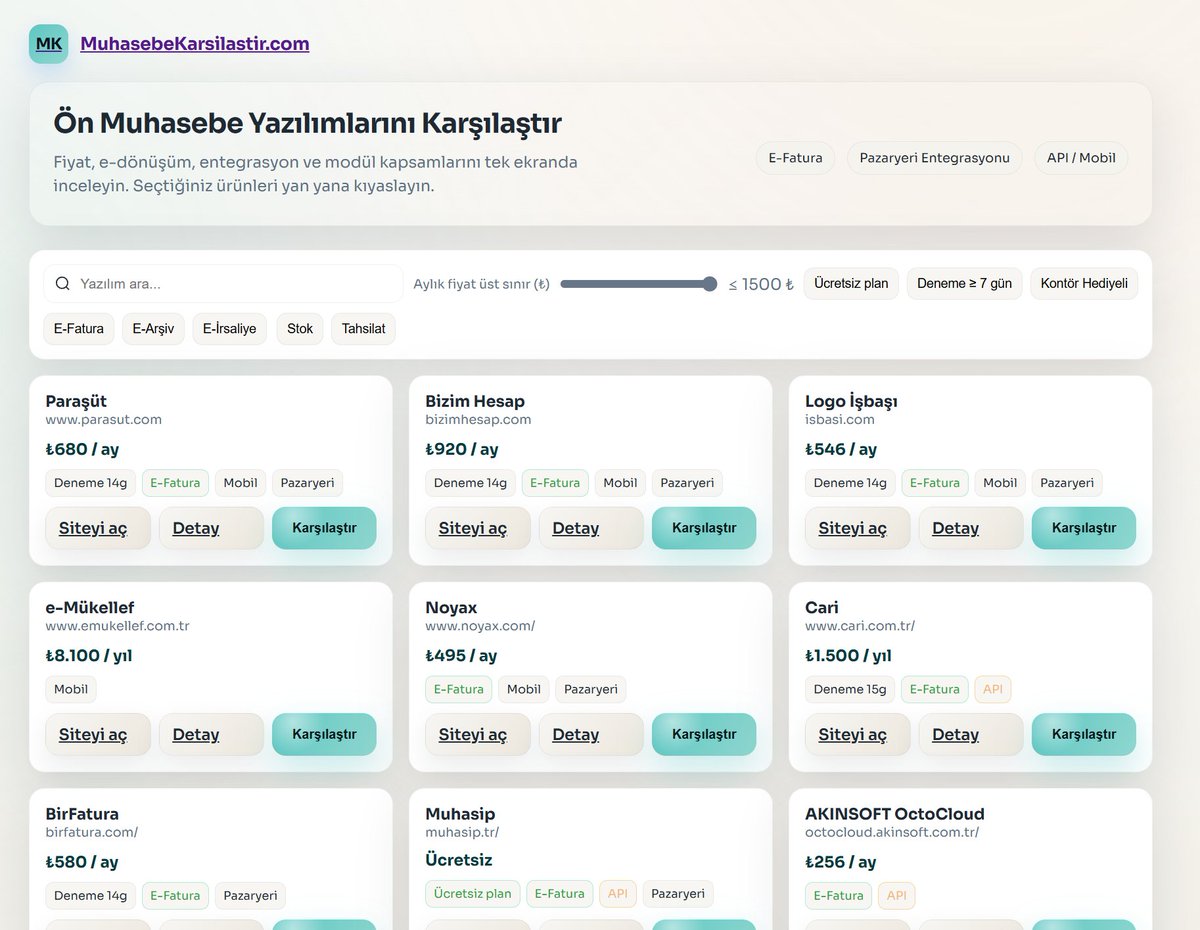
Task: Click Paraşüt's ₺680 / ay price
Action: [82, 449]
